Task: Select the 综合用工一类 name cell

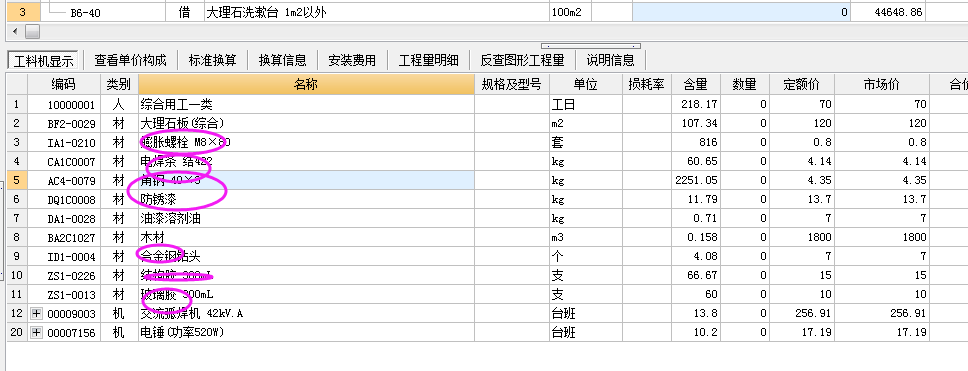Action: coord(306,104)
